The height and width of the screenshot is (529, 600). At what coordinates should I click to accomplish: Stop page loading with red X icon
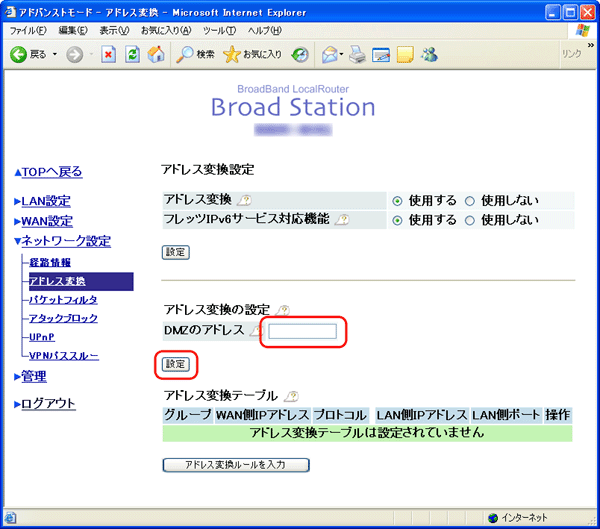[108, 54]
